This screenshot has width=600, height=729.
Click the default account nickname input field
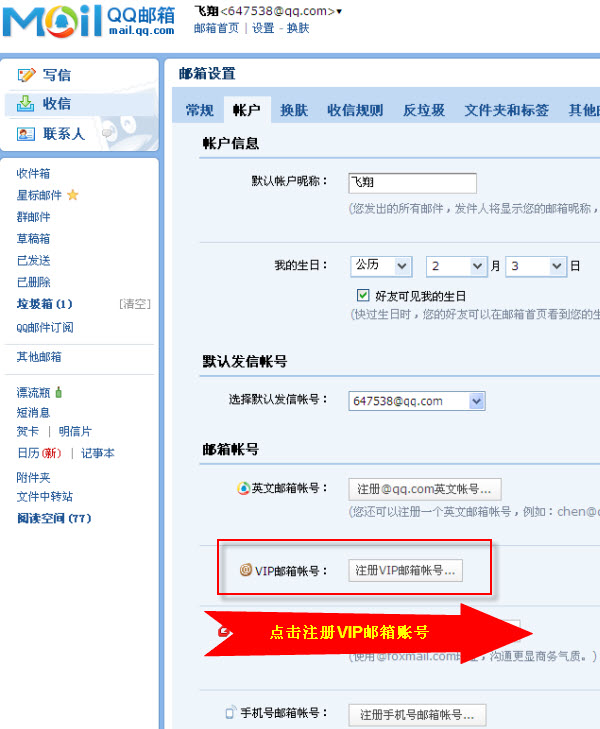pyautogui.click(x=412, y=183)
